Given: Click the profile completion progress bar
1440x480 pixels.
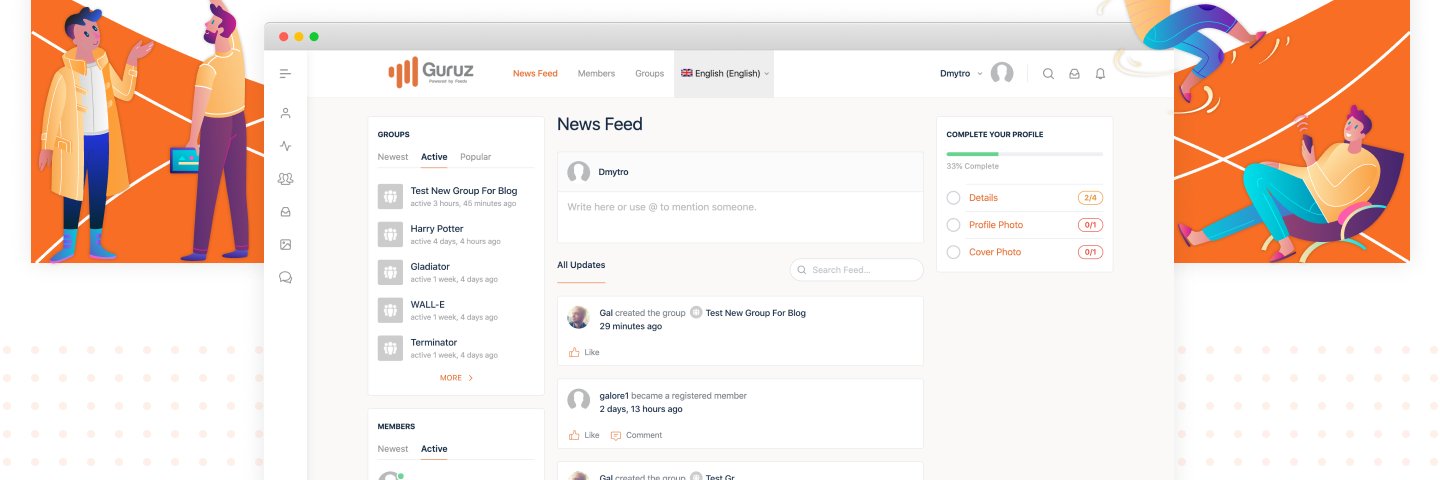Looking at the screenshot, I should coord(1024,154).
